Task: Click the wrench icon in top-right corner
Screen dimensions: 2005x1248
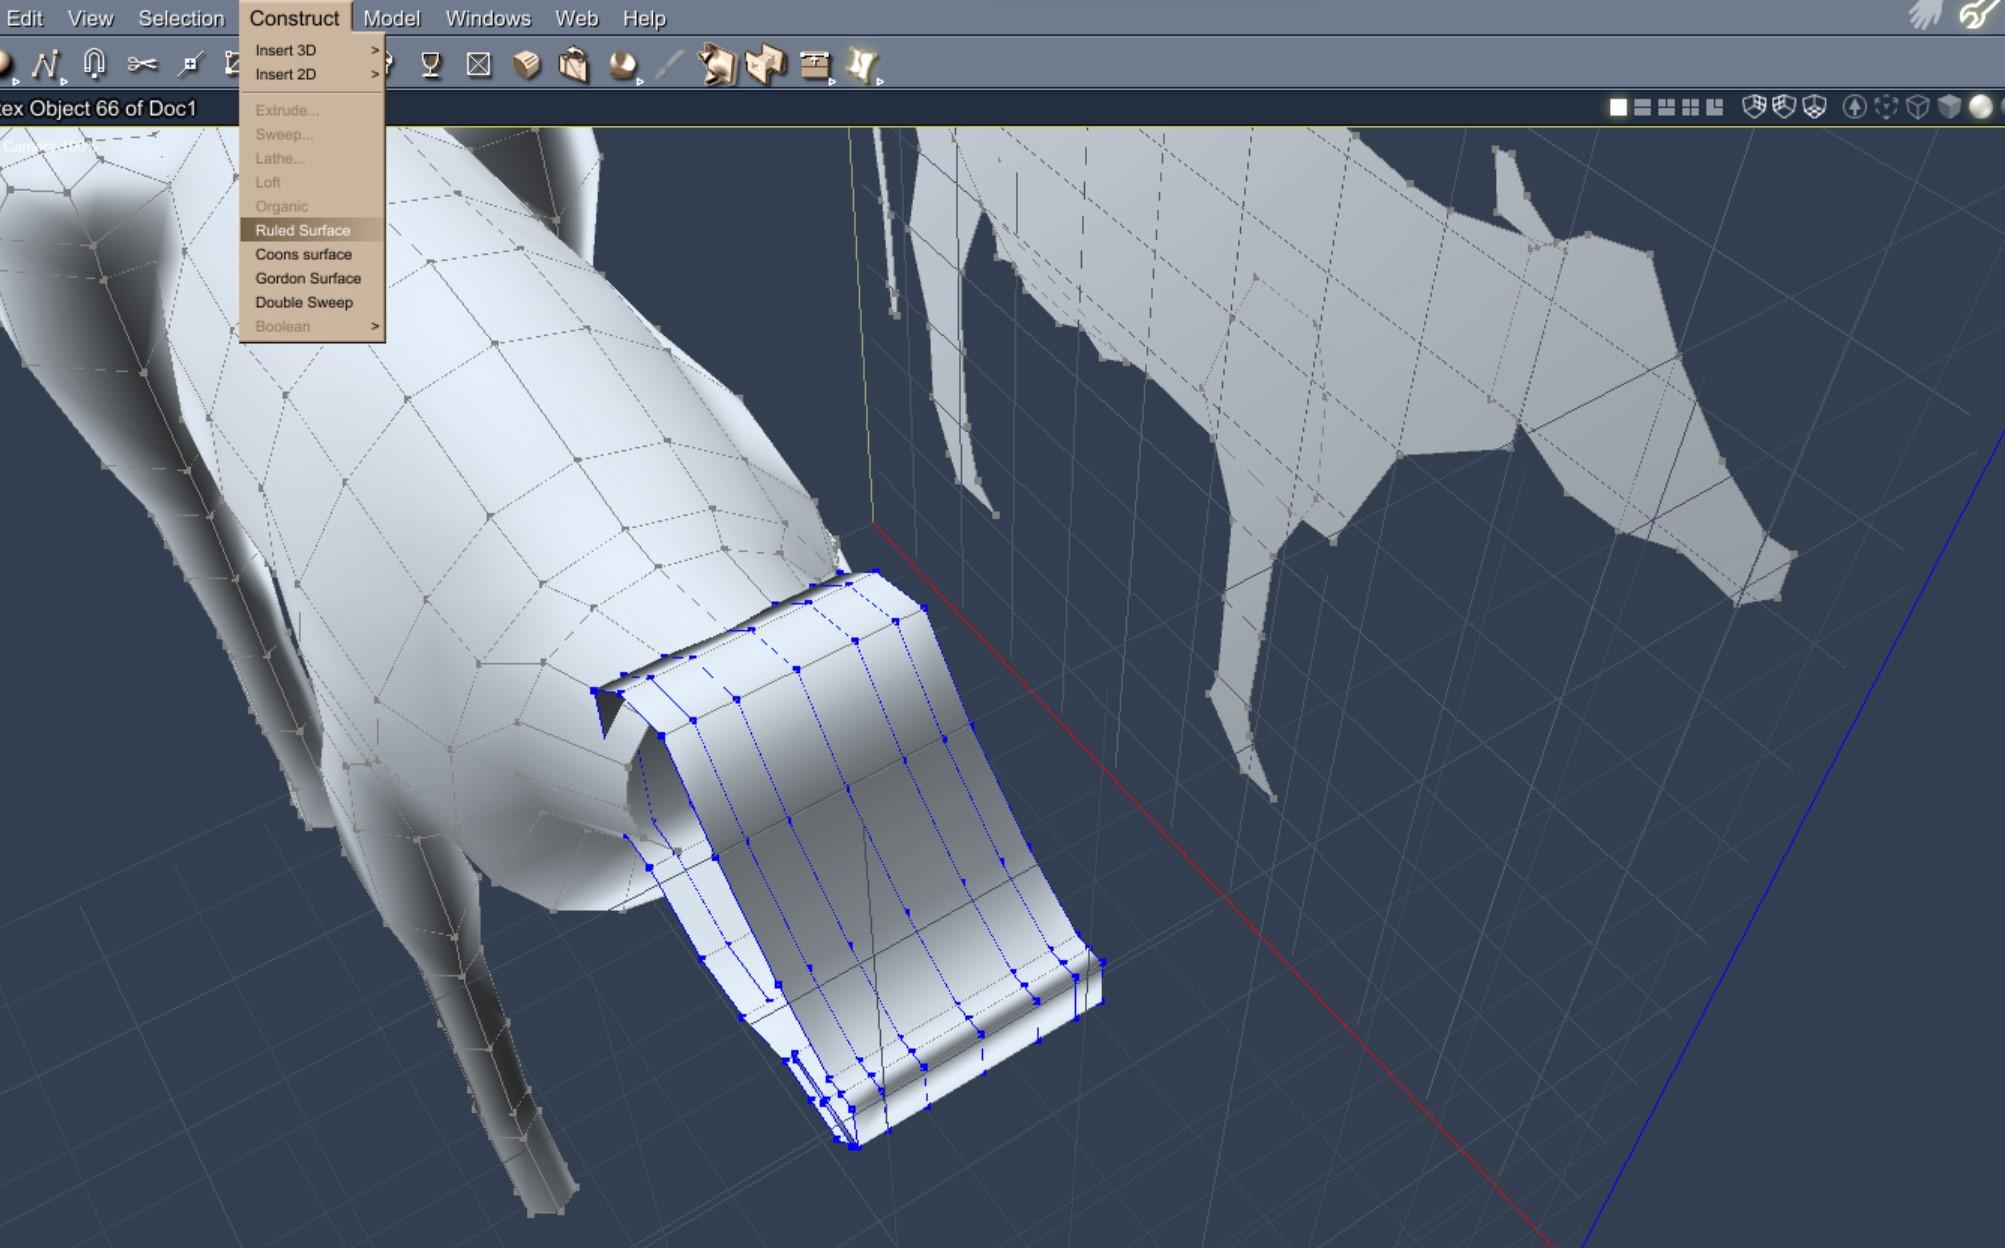Action: (1977, 14)
